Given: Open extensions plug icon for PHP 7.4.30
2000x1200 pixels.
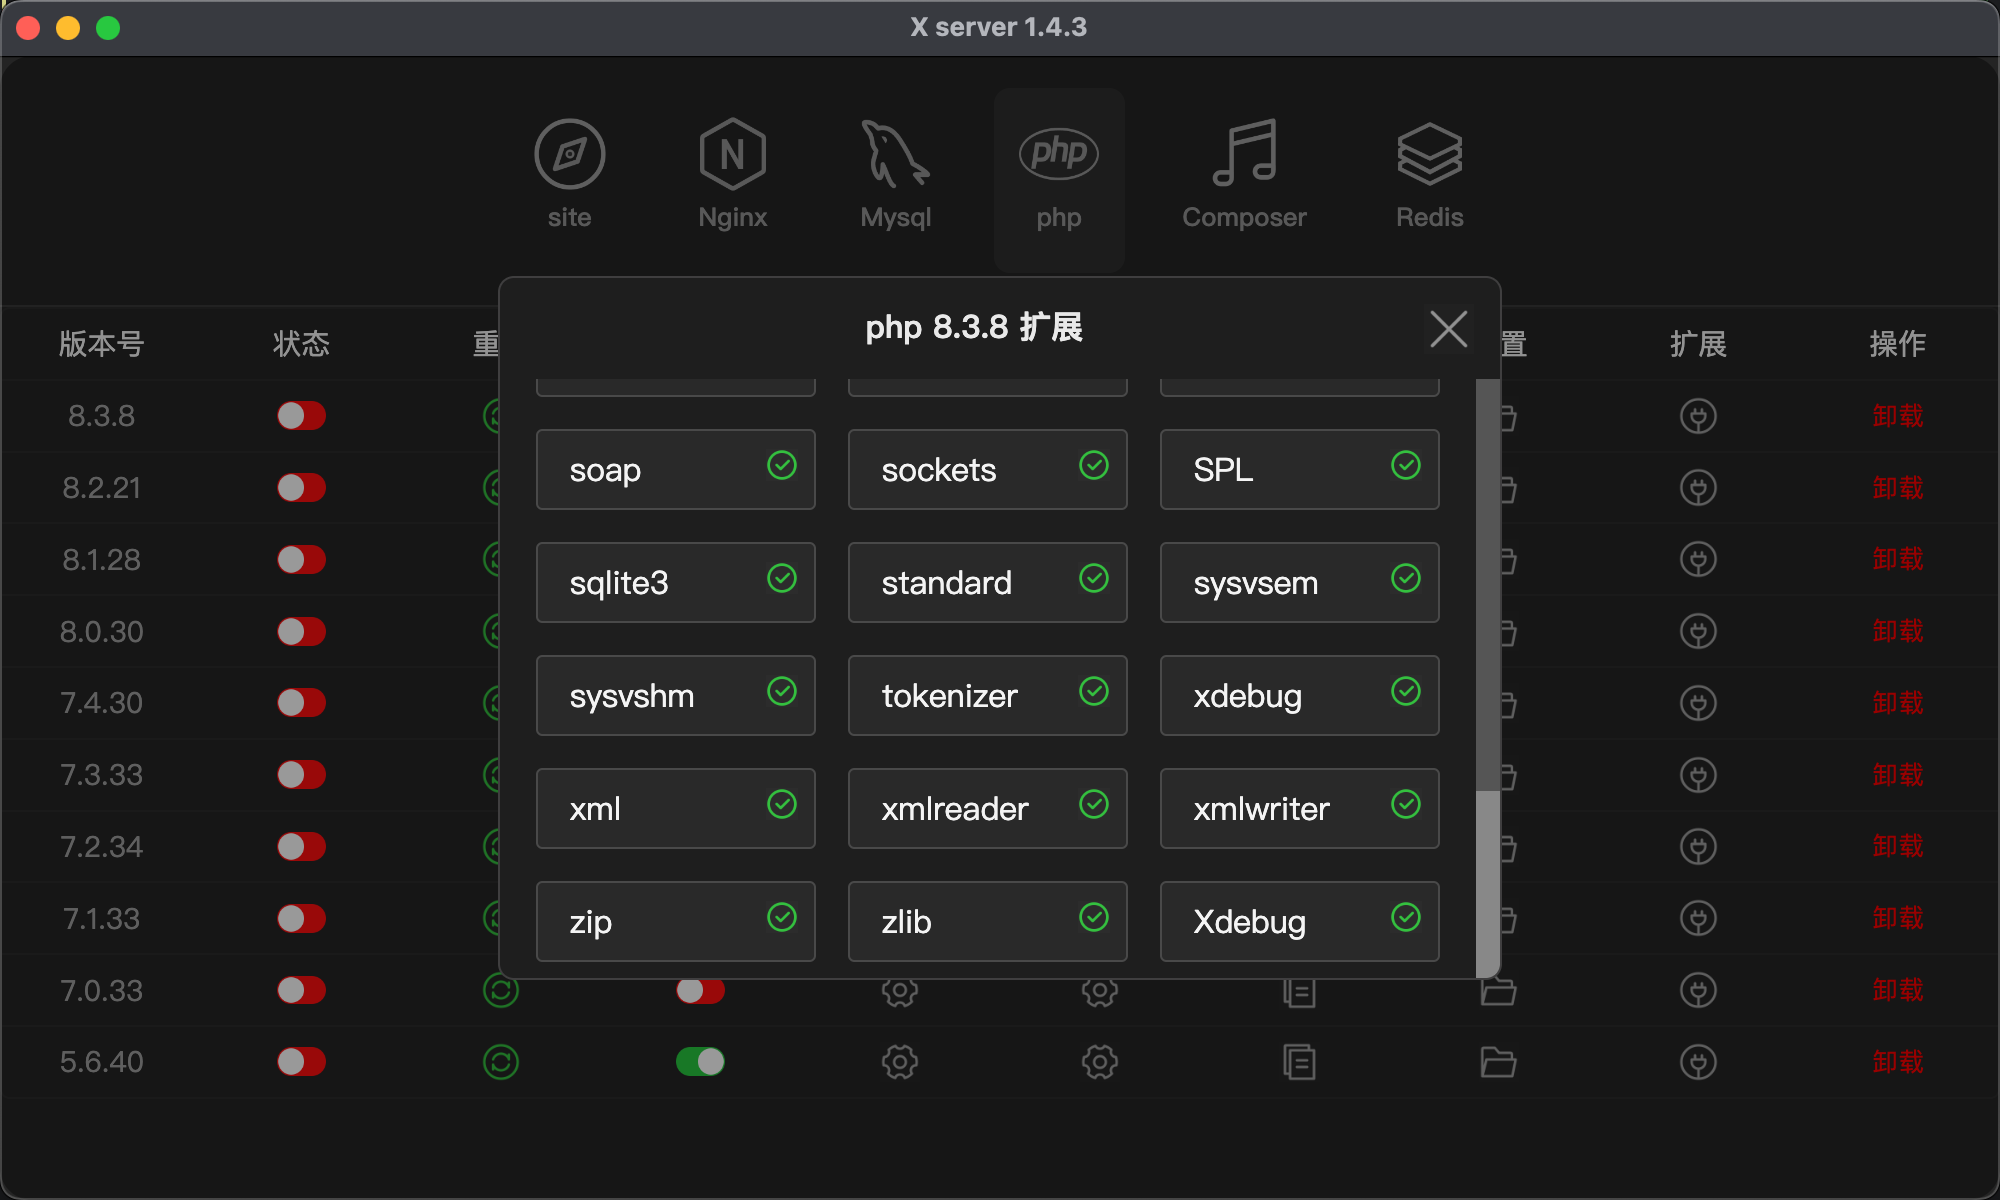Looking at the screenshot, I should click(1698, 703).
